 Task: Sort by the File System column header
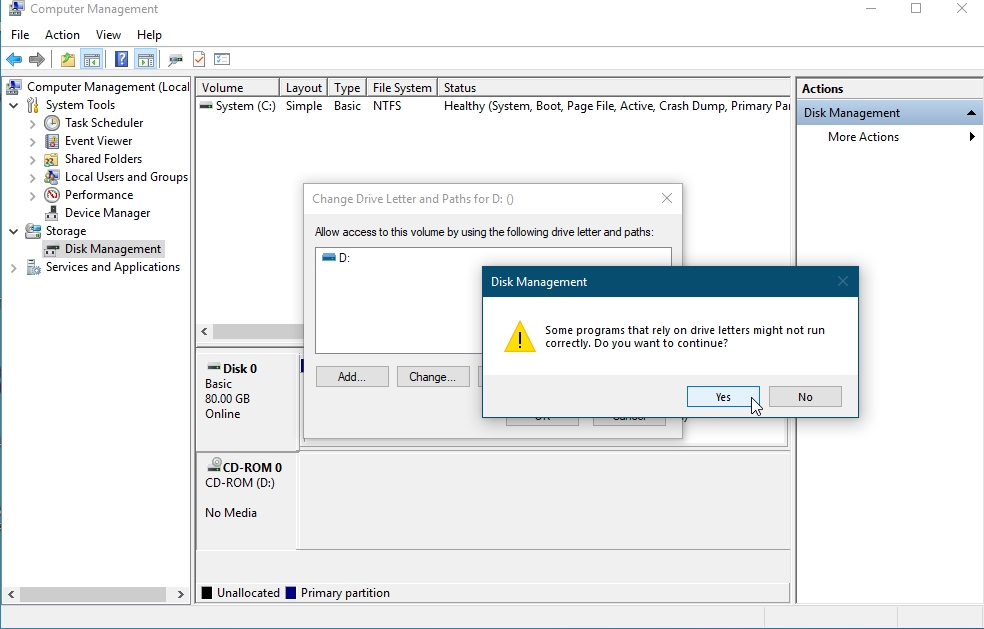[402, 88]
